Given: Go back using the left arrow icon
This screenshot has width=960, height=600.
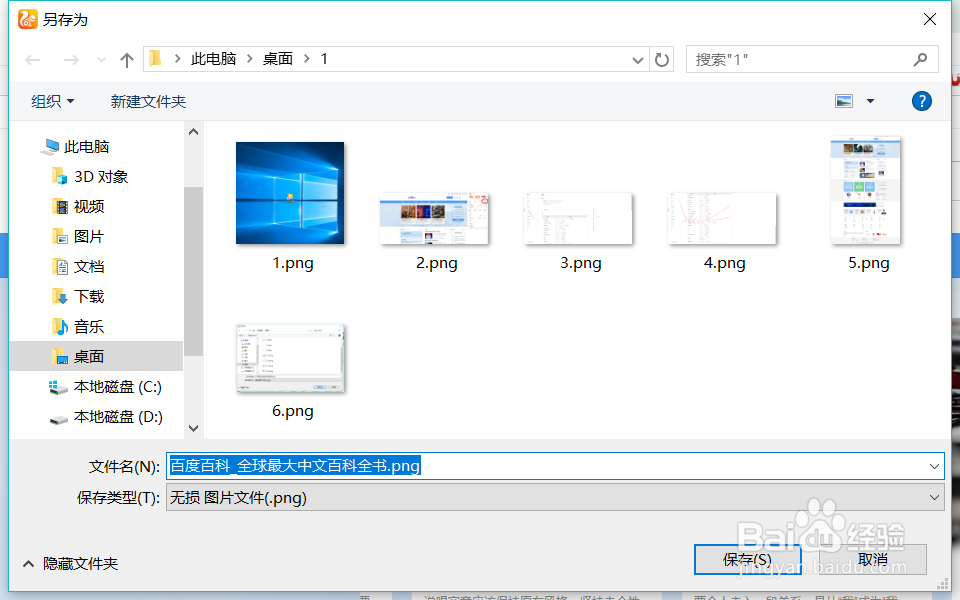Looking at the screenshot, I should 32,60.
